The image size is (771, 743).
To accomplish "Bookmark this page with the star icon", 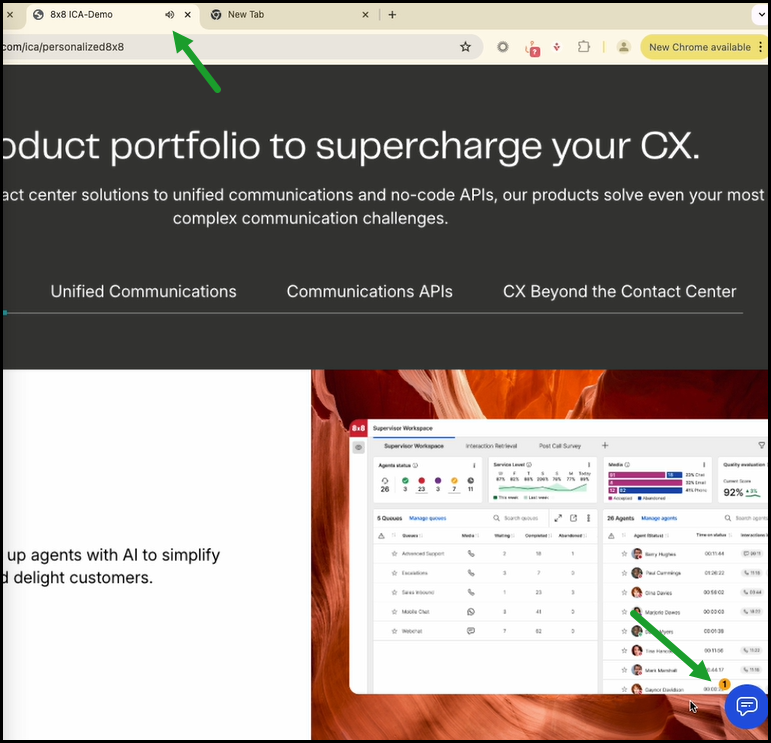I will pos(465,47).
